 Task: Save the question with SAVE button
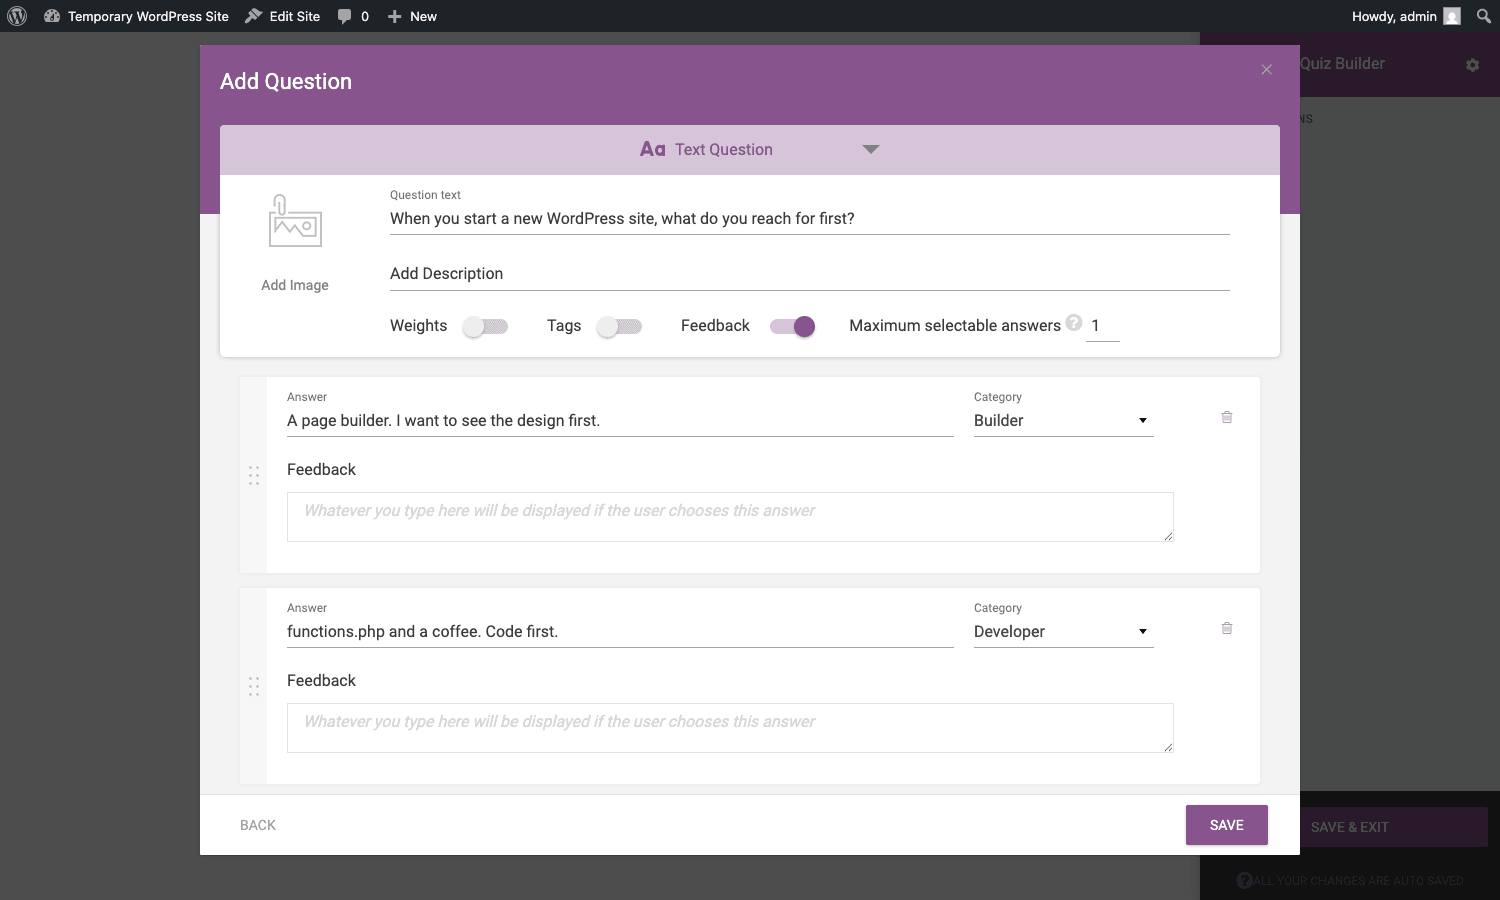(x=1227, y=825)
